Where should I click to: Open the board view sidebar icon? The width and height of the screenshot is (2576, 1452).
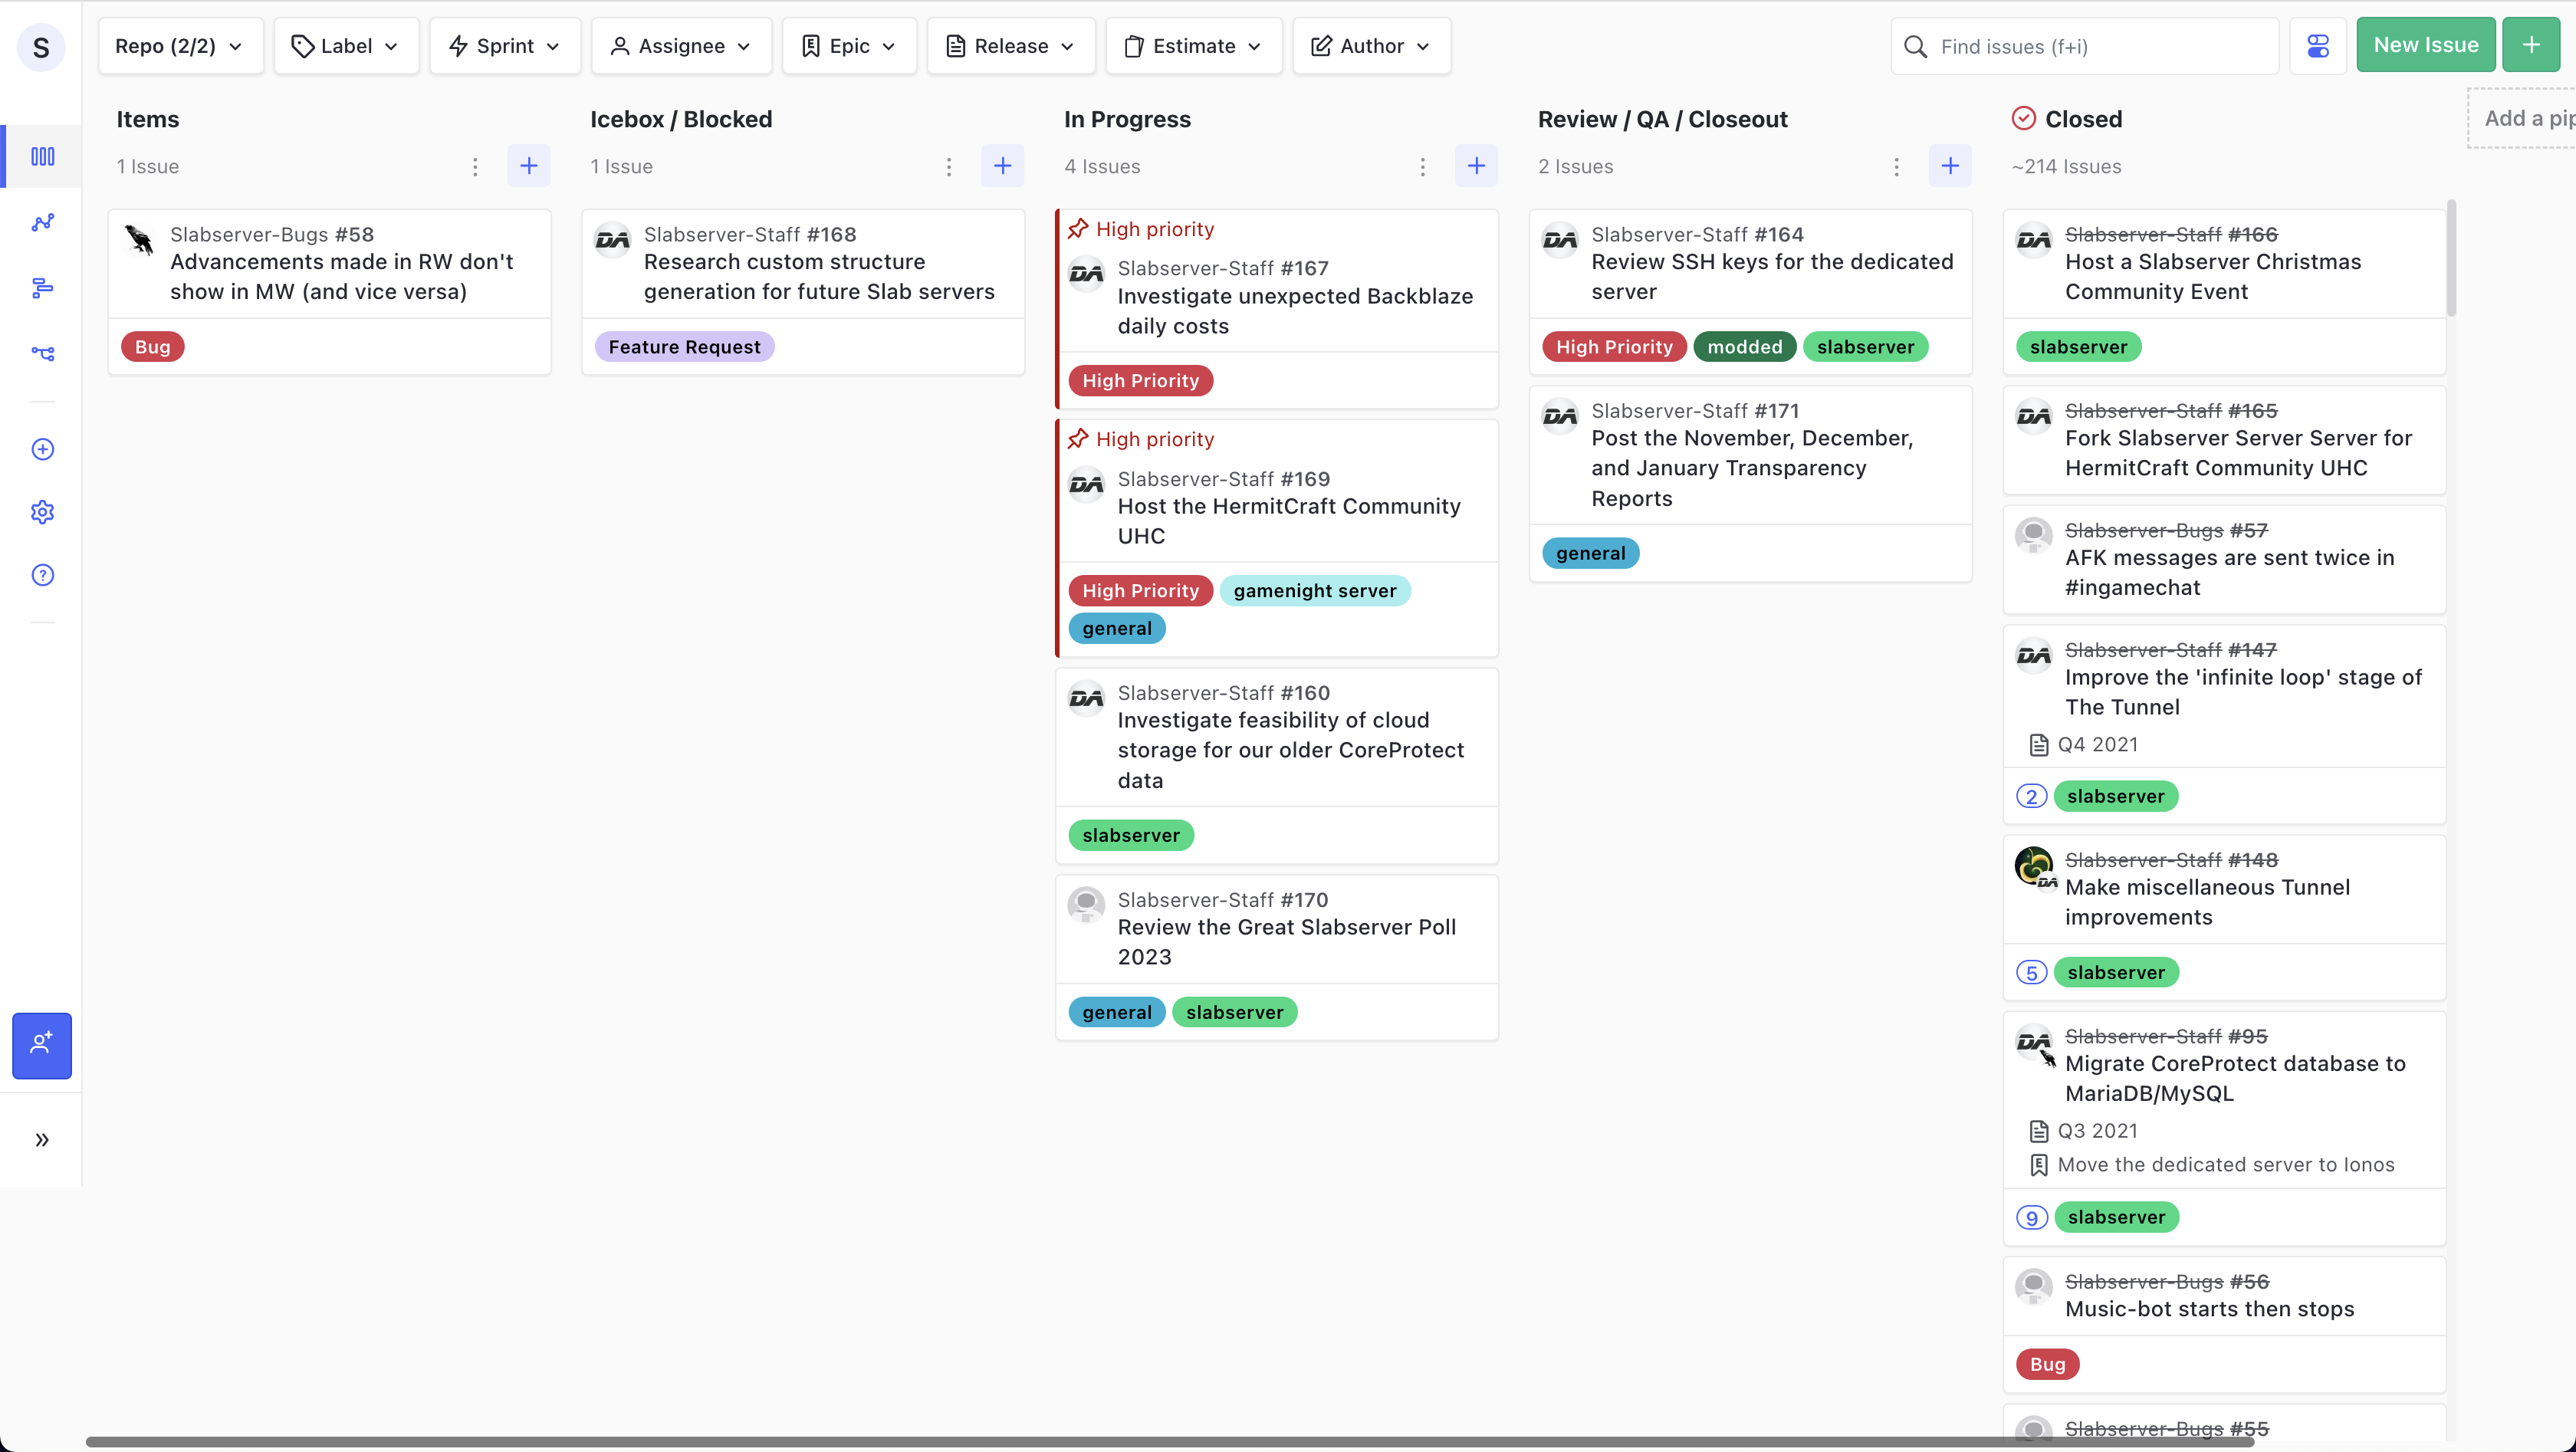(x=42, y=156)
